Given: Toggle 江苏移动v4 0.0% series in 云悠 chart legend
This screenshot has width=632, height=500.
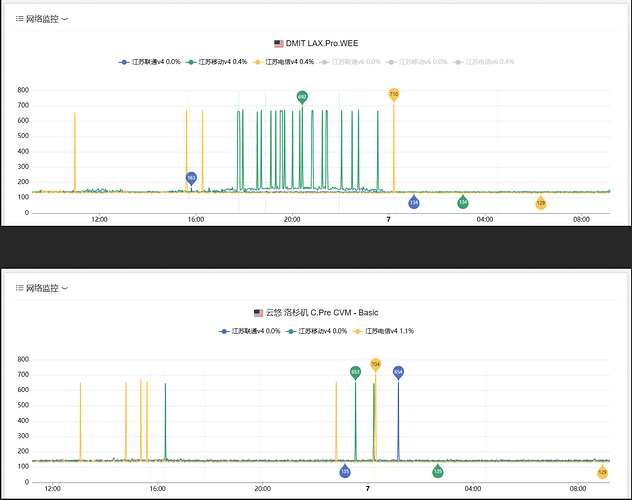Looking at the screenshot, I should 316,331.
